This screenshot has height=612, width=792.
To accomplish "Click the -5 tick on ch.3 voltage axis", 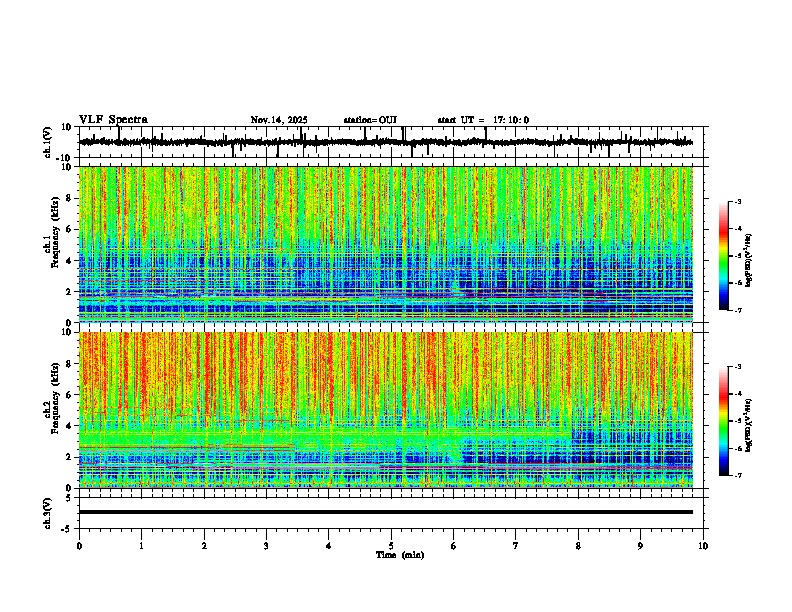I will [x=67, y=529].
